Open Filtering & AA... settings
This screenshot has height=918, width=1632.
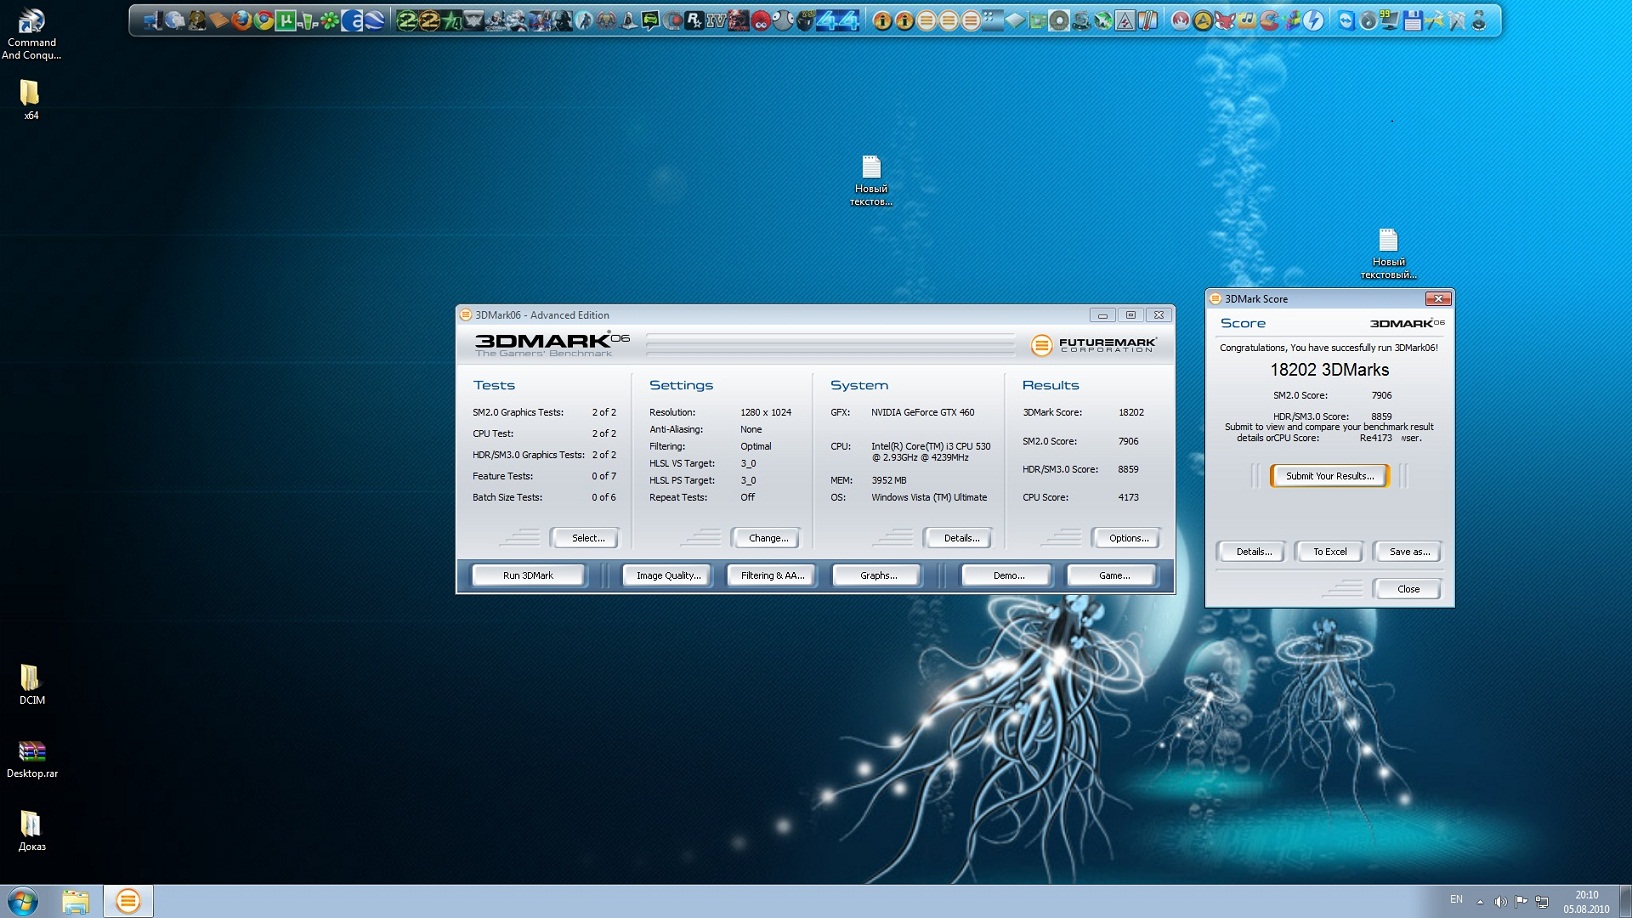(x=772, y=575)
